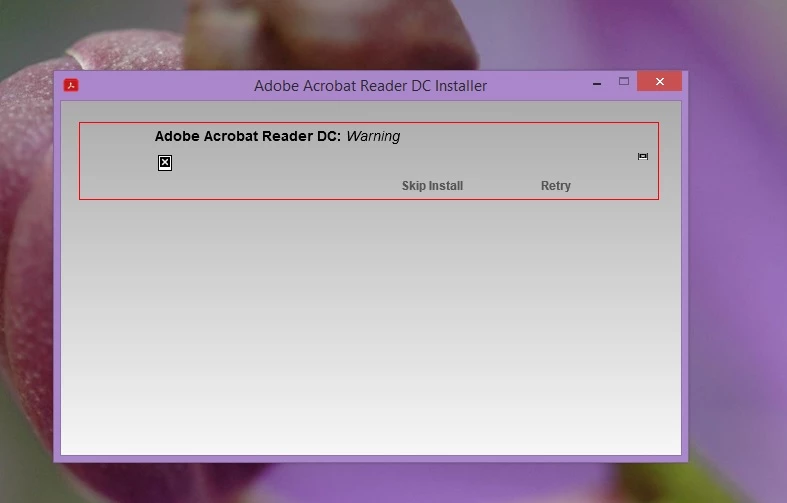Click the small icon at warning panel's right

(x=642, y=157)
